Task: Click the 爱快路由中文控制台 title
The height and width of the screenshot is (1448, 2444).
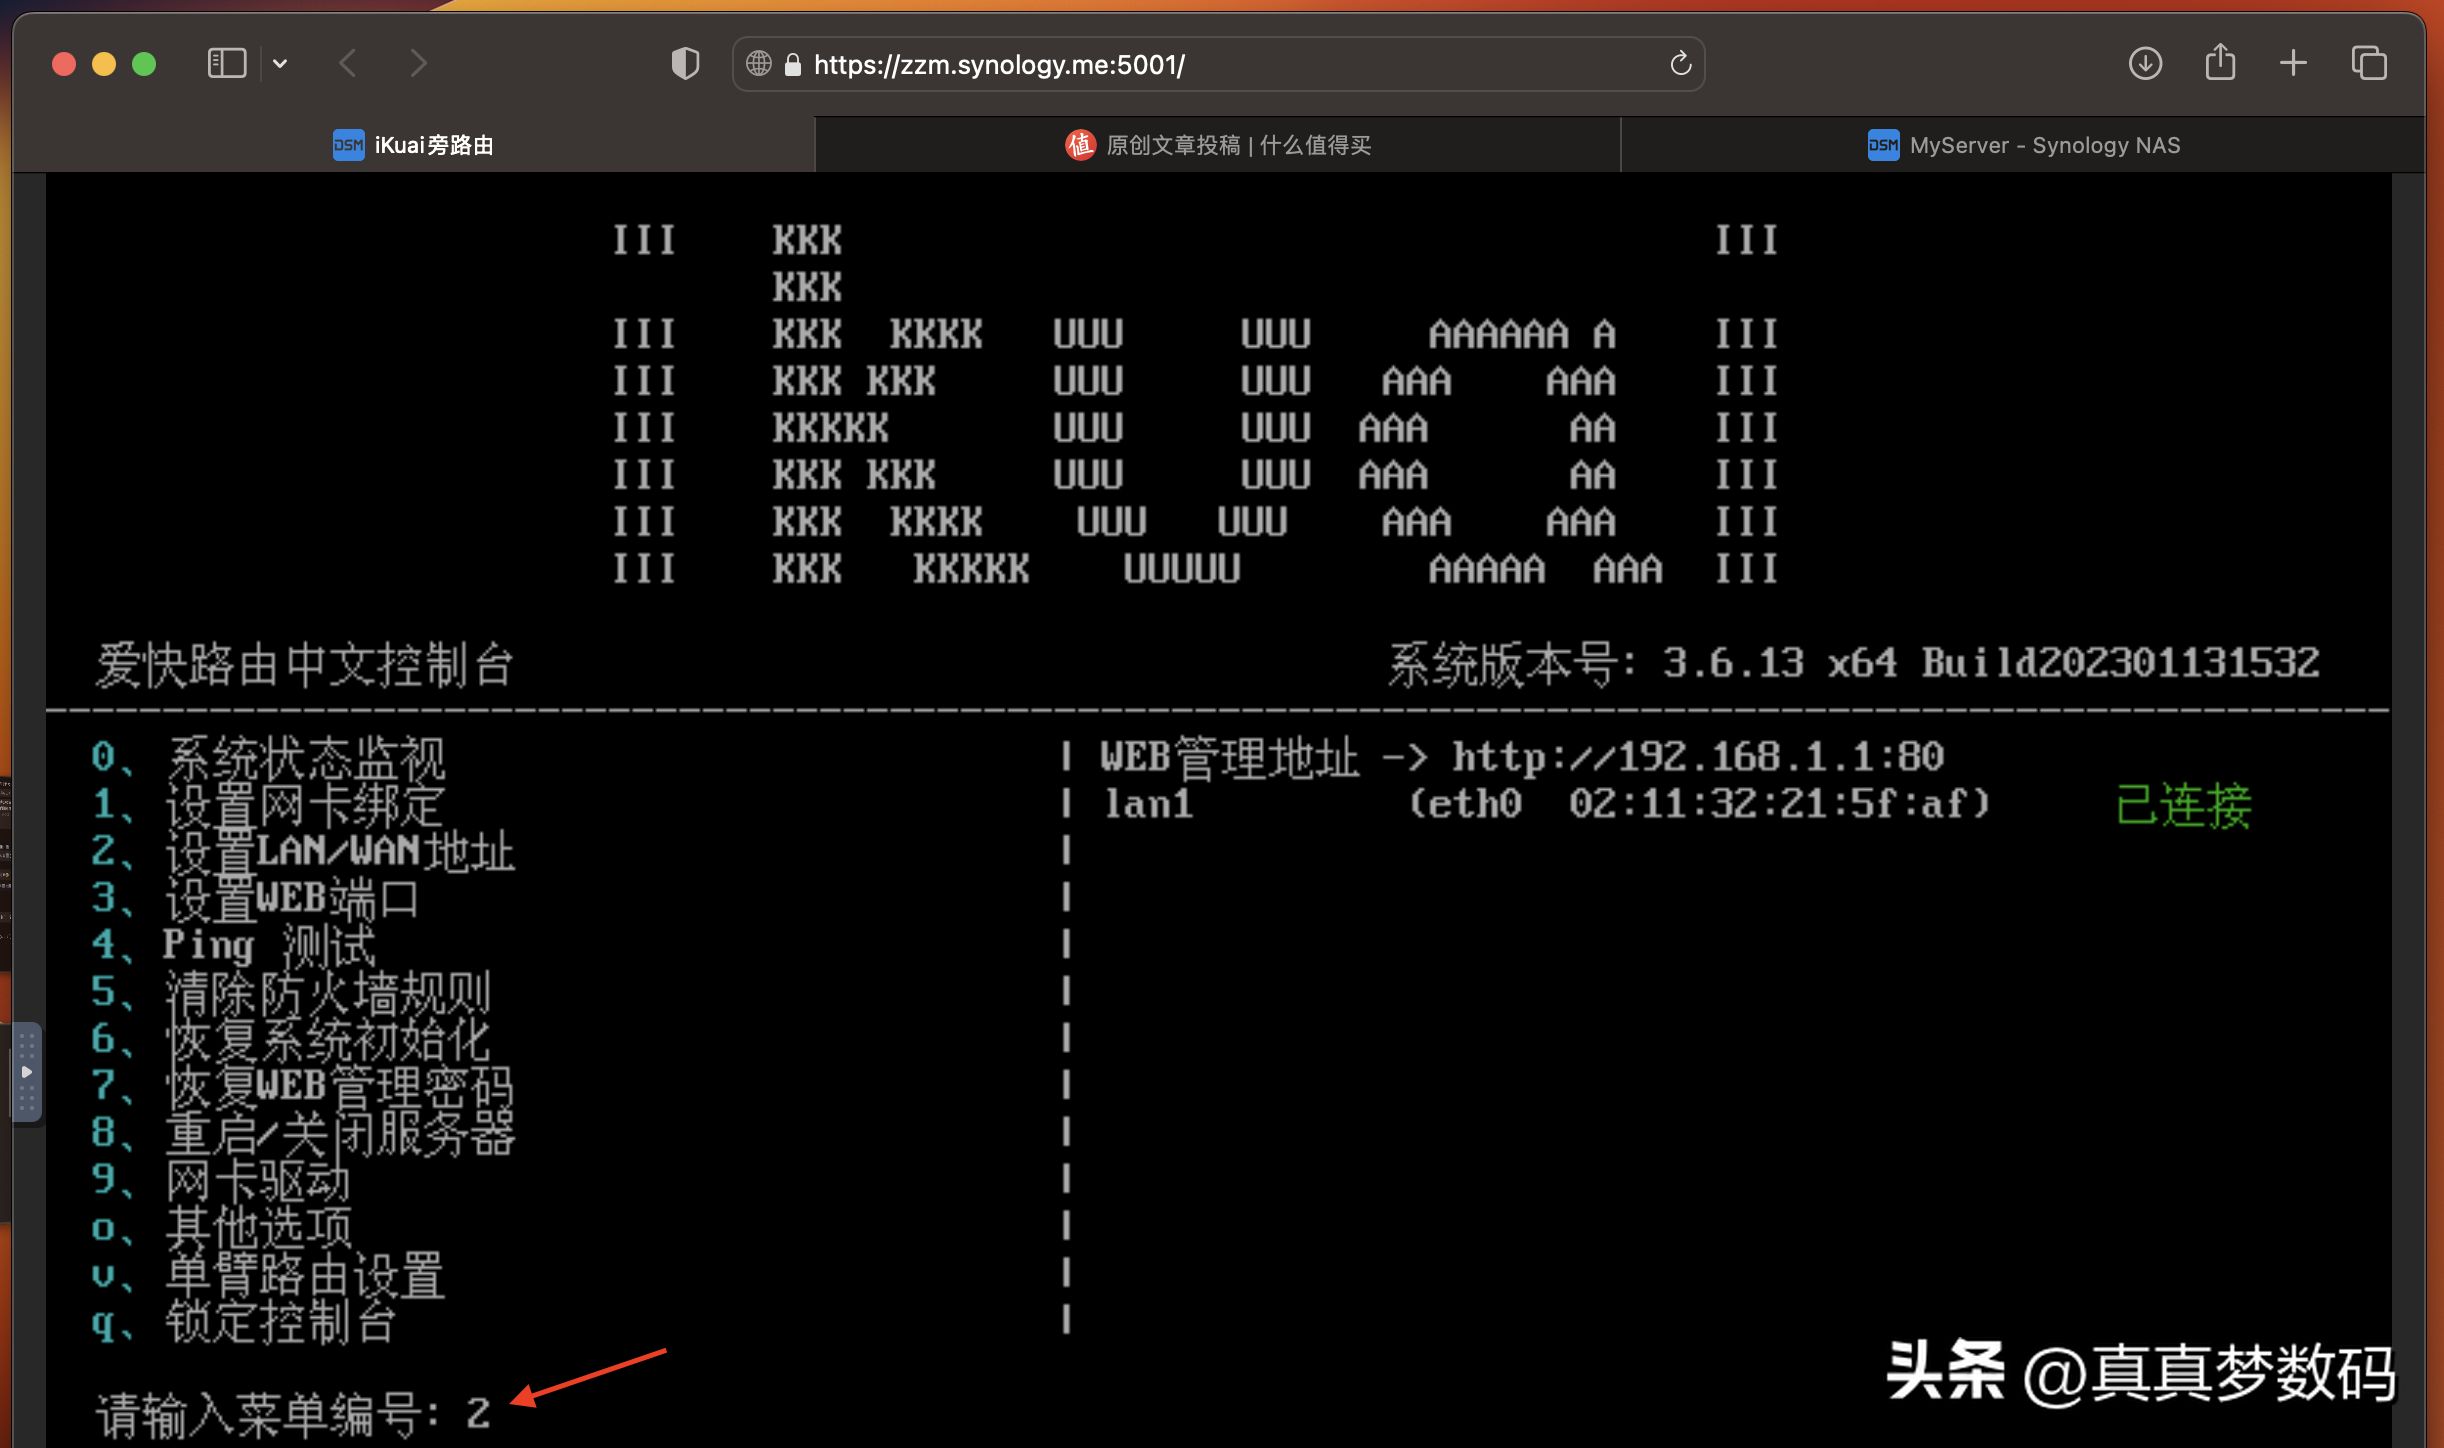Action: pos(304,665)
